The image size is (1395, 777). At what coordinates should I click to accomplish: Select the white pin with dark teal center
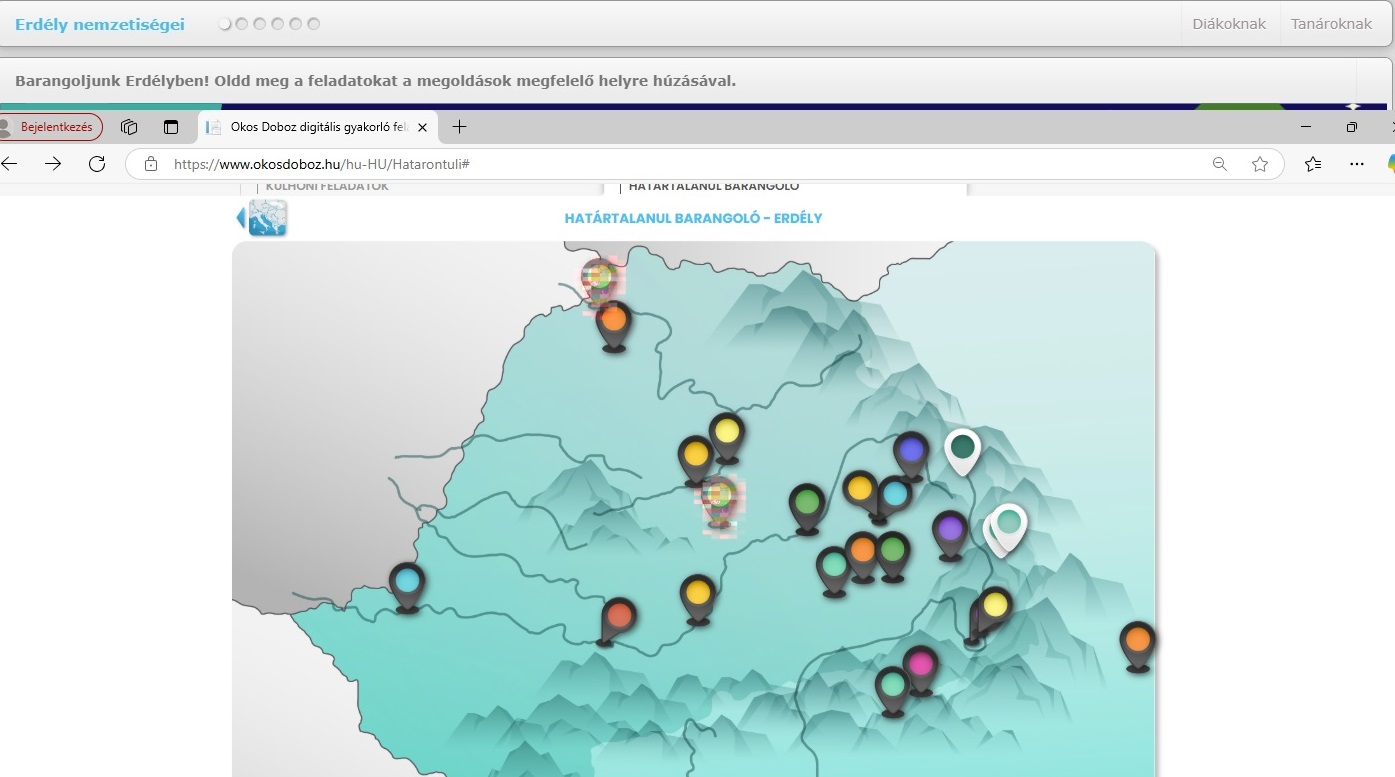pyautogui.click(x=962, y=447)
